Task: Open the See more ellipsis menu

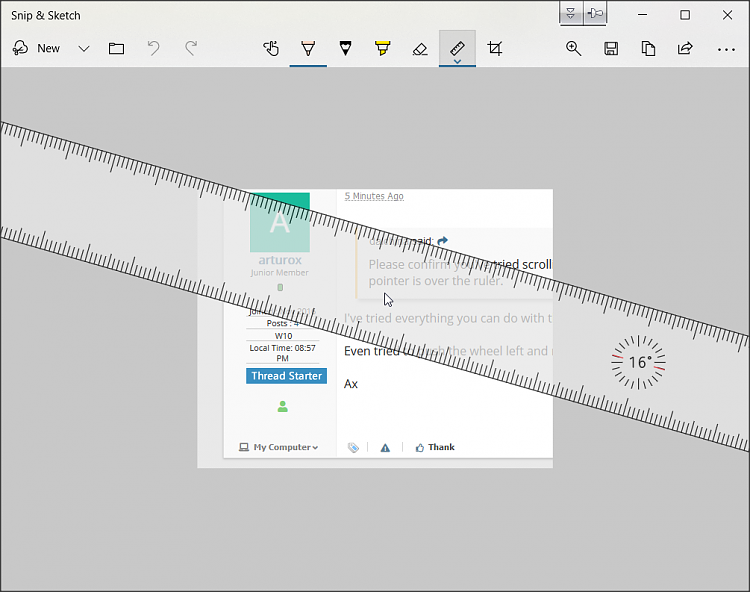Action: pyautogui.click(x=726, y=49)
